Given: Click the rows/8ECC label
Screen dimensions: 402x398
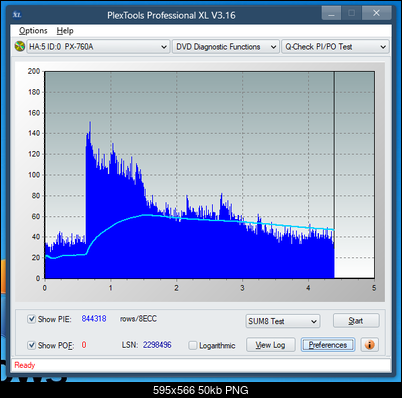Looking at the screenshot, I should 138,319.
